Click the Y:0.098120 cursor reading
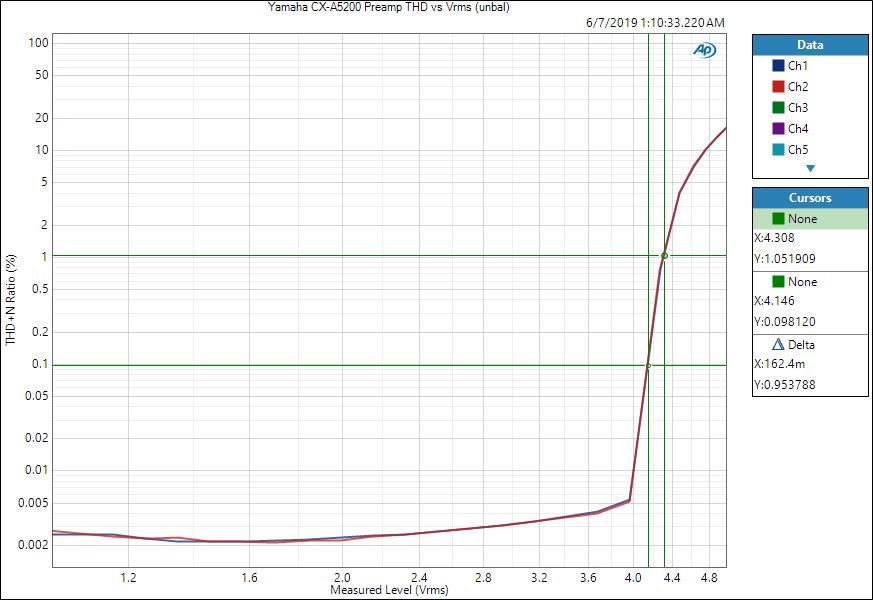This screenshot has width=873, height=600. [x=786, y=322]
